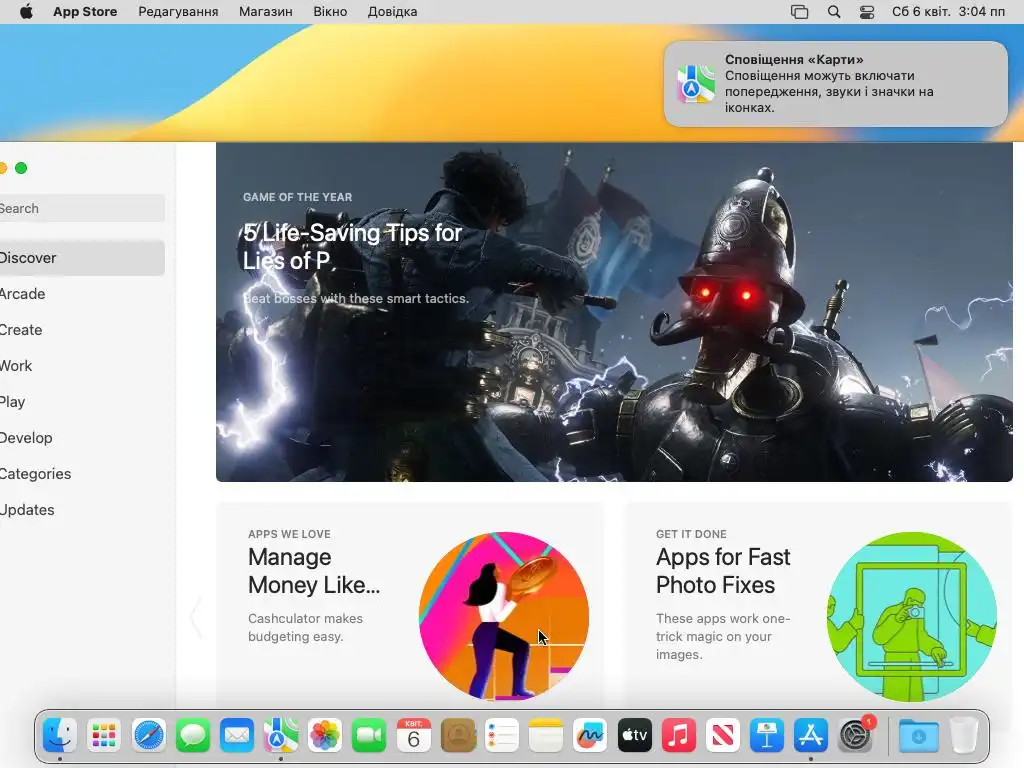Click the Сповіщення «Карти» notification banner
This screenshot has height=768, width=1024.
click(836, 84)
